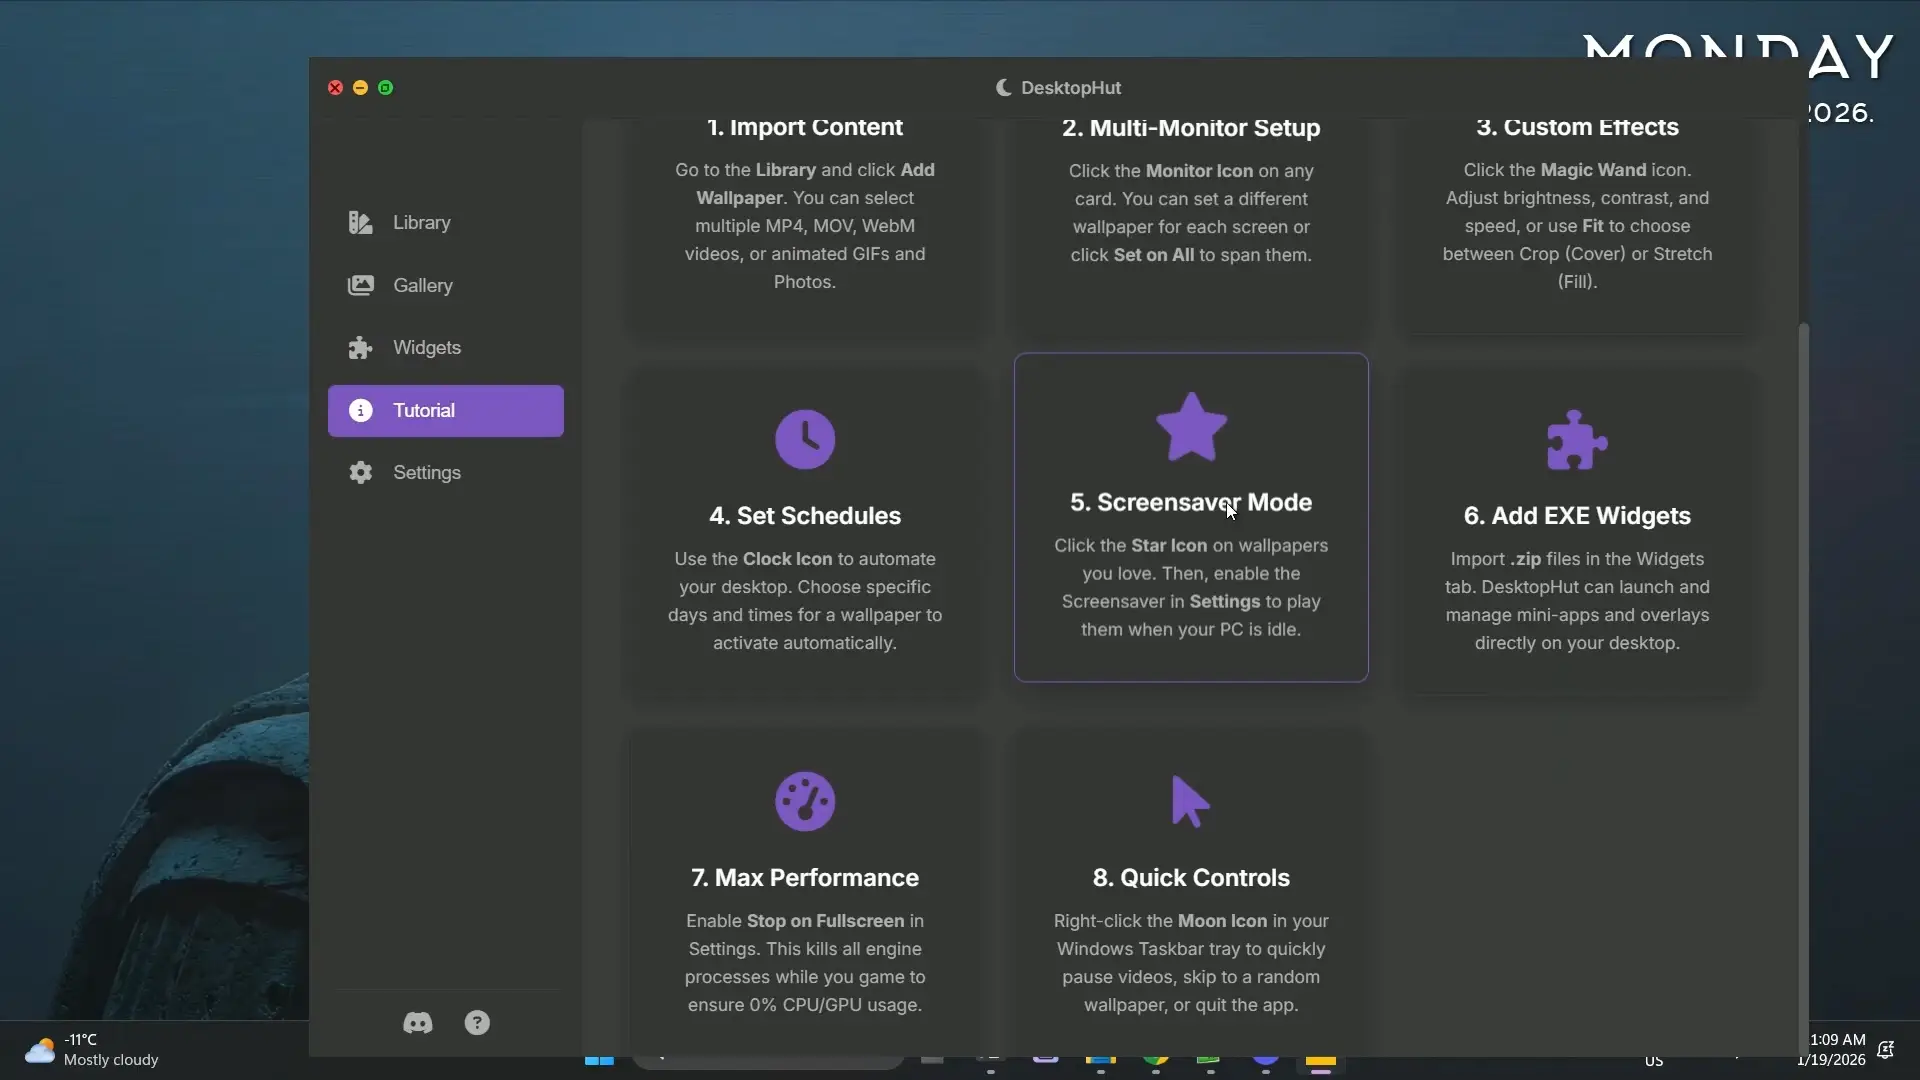
Task: Select the Tutorial tab in sidebar
Action: (x=445, y=411)
